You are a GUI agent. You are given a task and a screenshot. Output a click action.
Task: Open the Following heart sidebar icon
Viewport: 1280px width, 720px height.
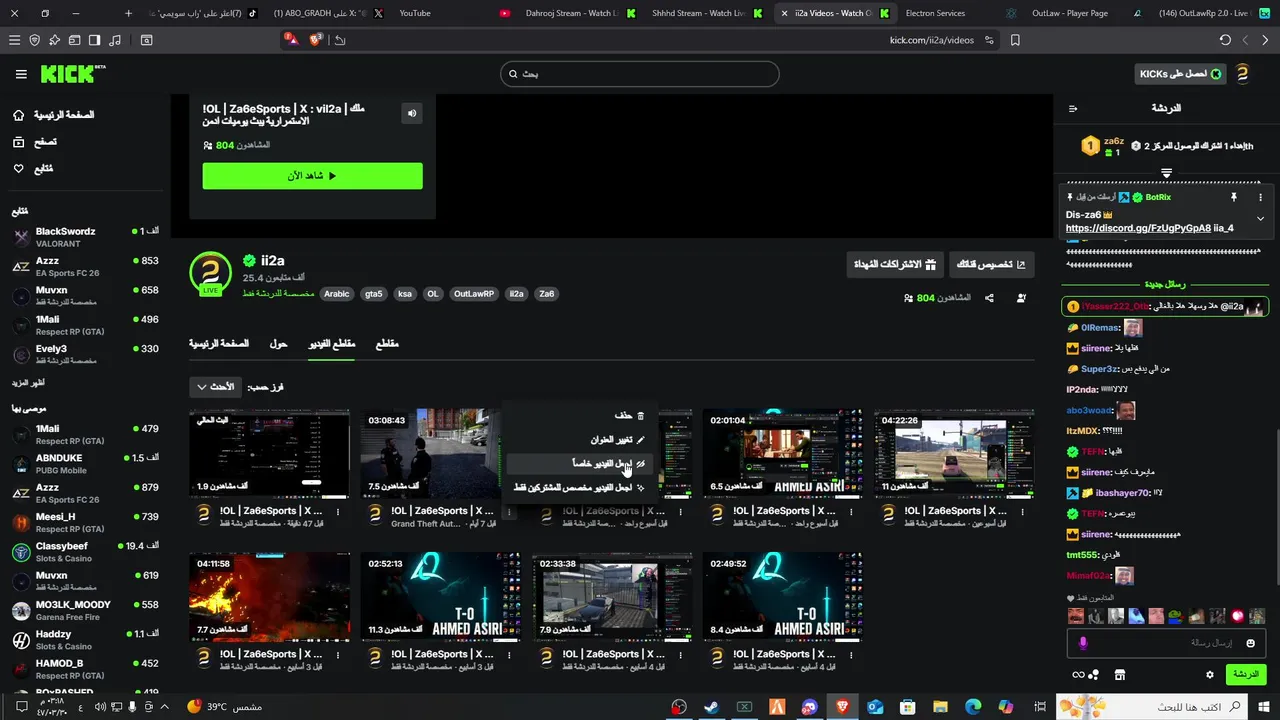18,169
